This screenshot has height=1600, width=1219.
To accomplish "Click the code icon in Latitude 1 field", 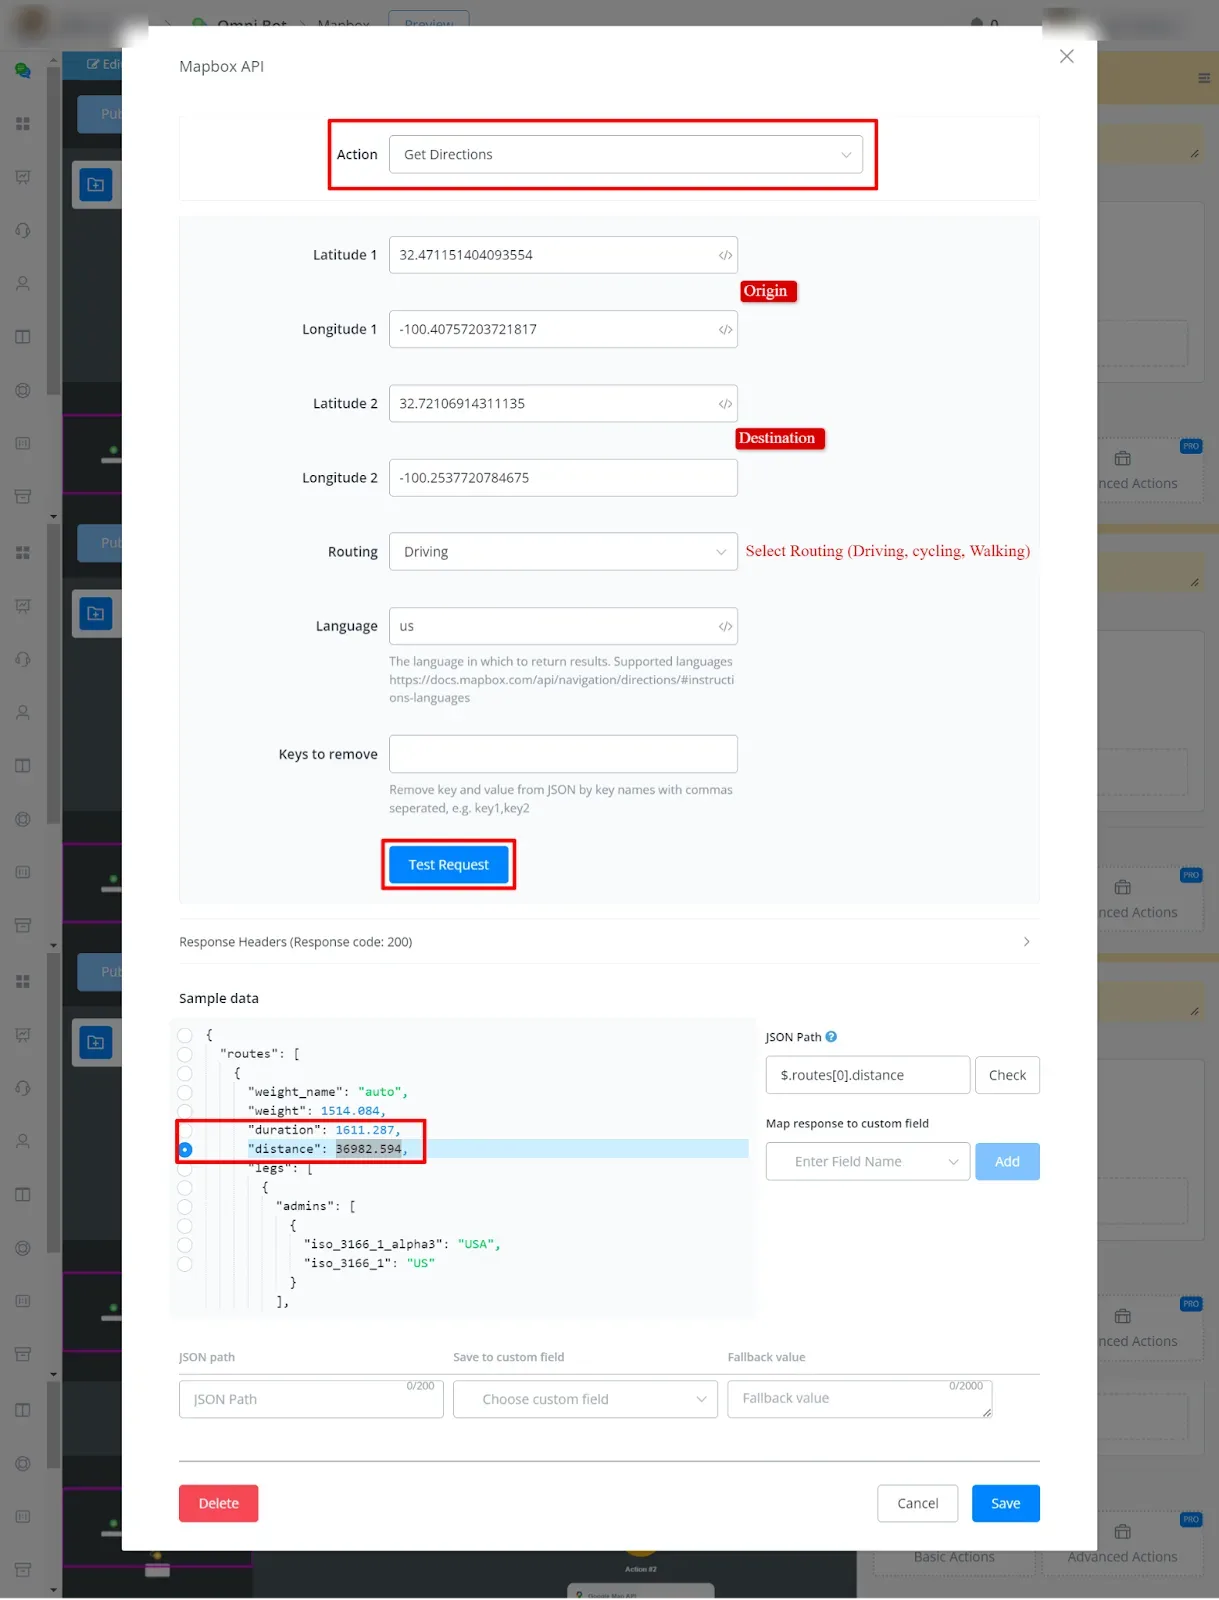I will coord(725,255).
